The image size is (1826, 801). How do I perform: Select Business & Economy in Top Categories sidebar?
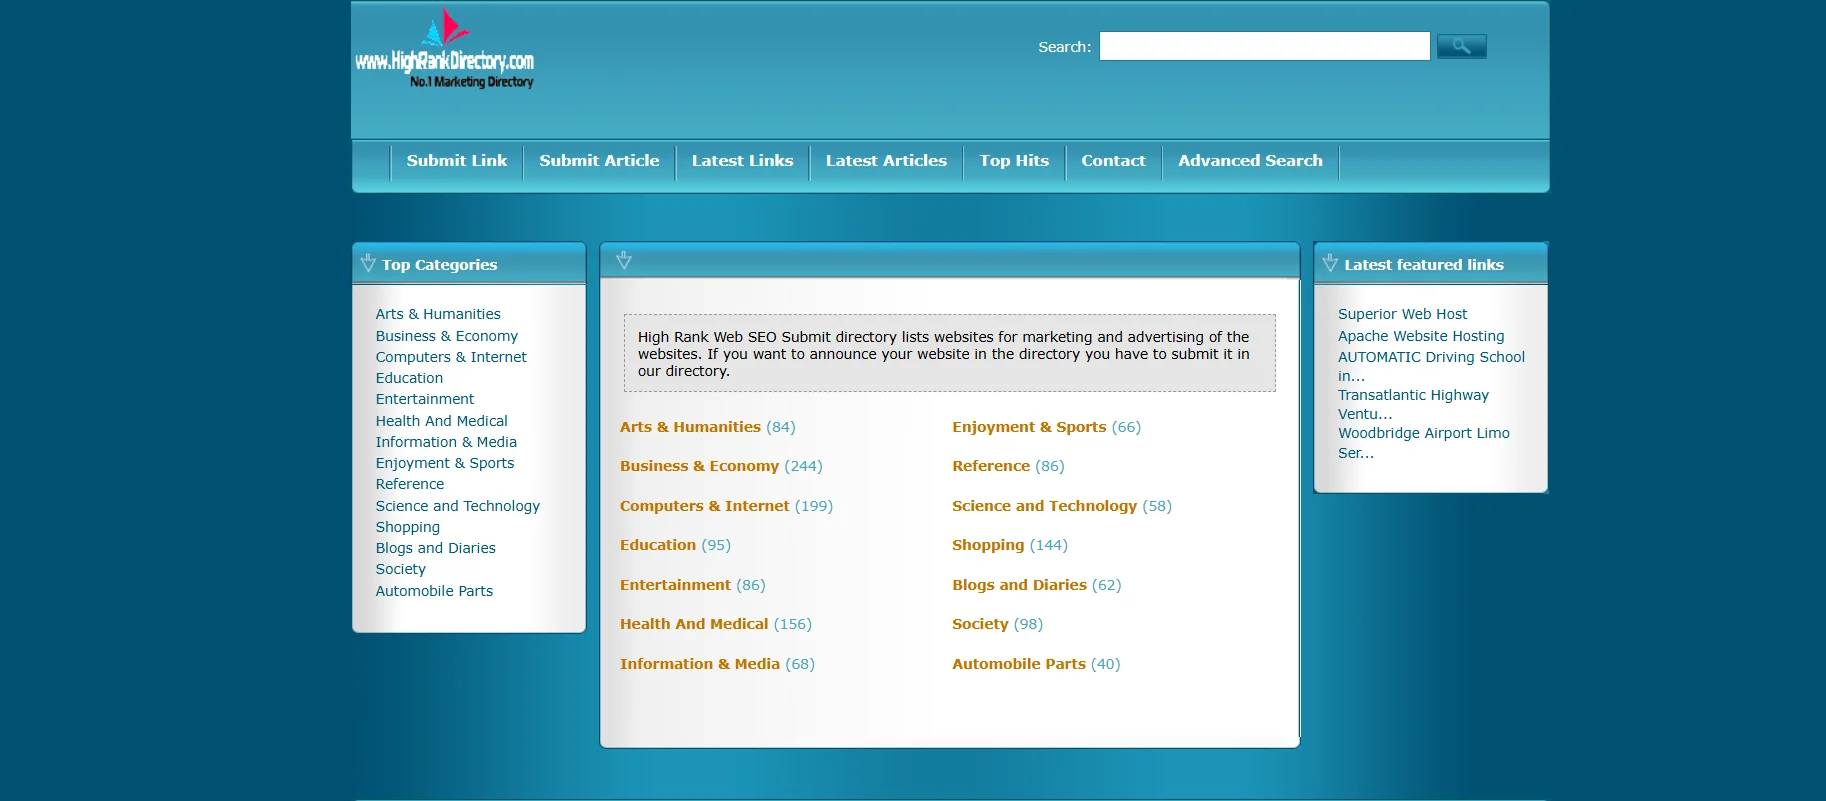(447, 336)
